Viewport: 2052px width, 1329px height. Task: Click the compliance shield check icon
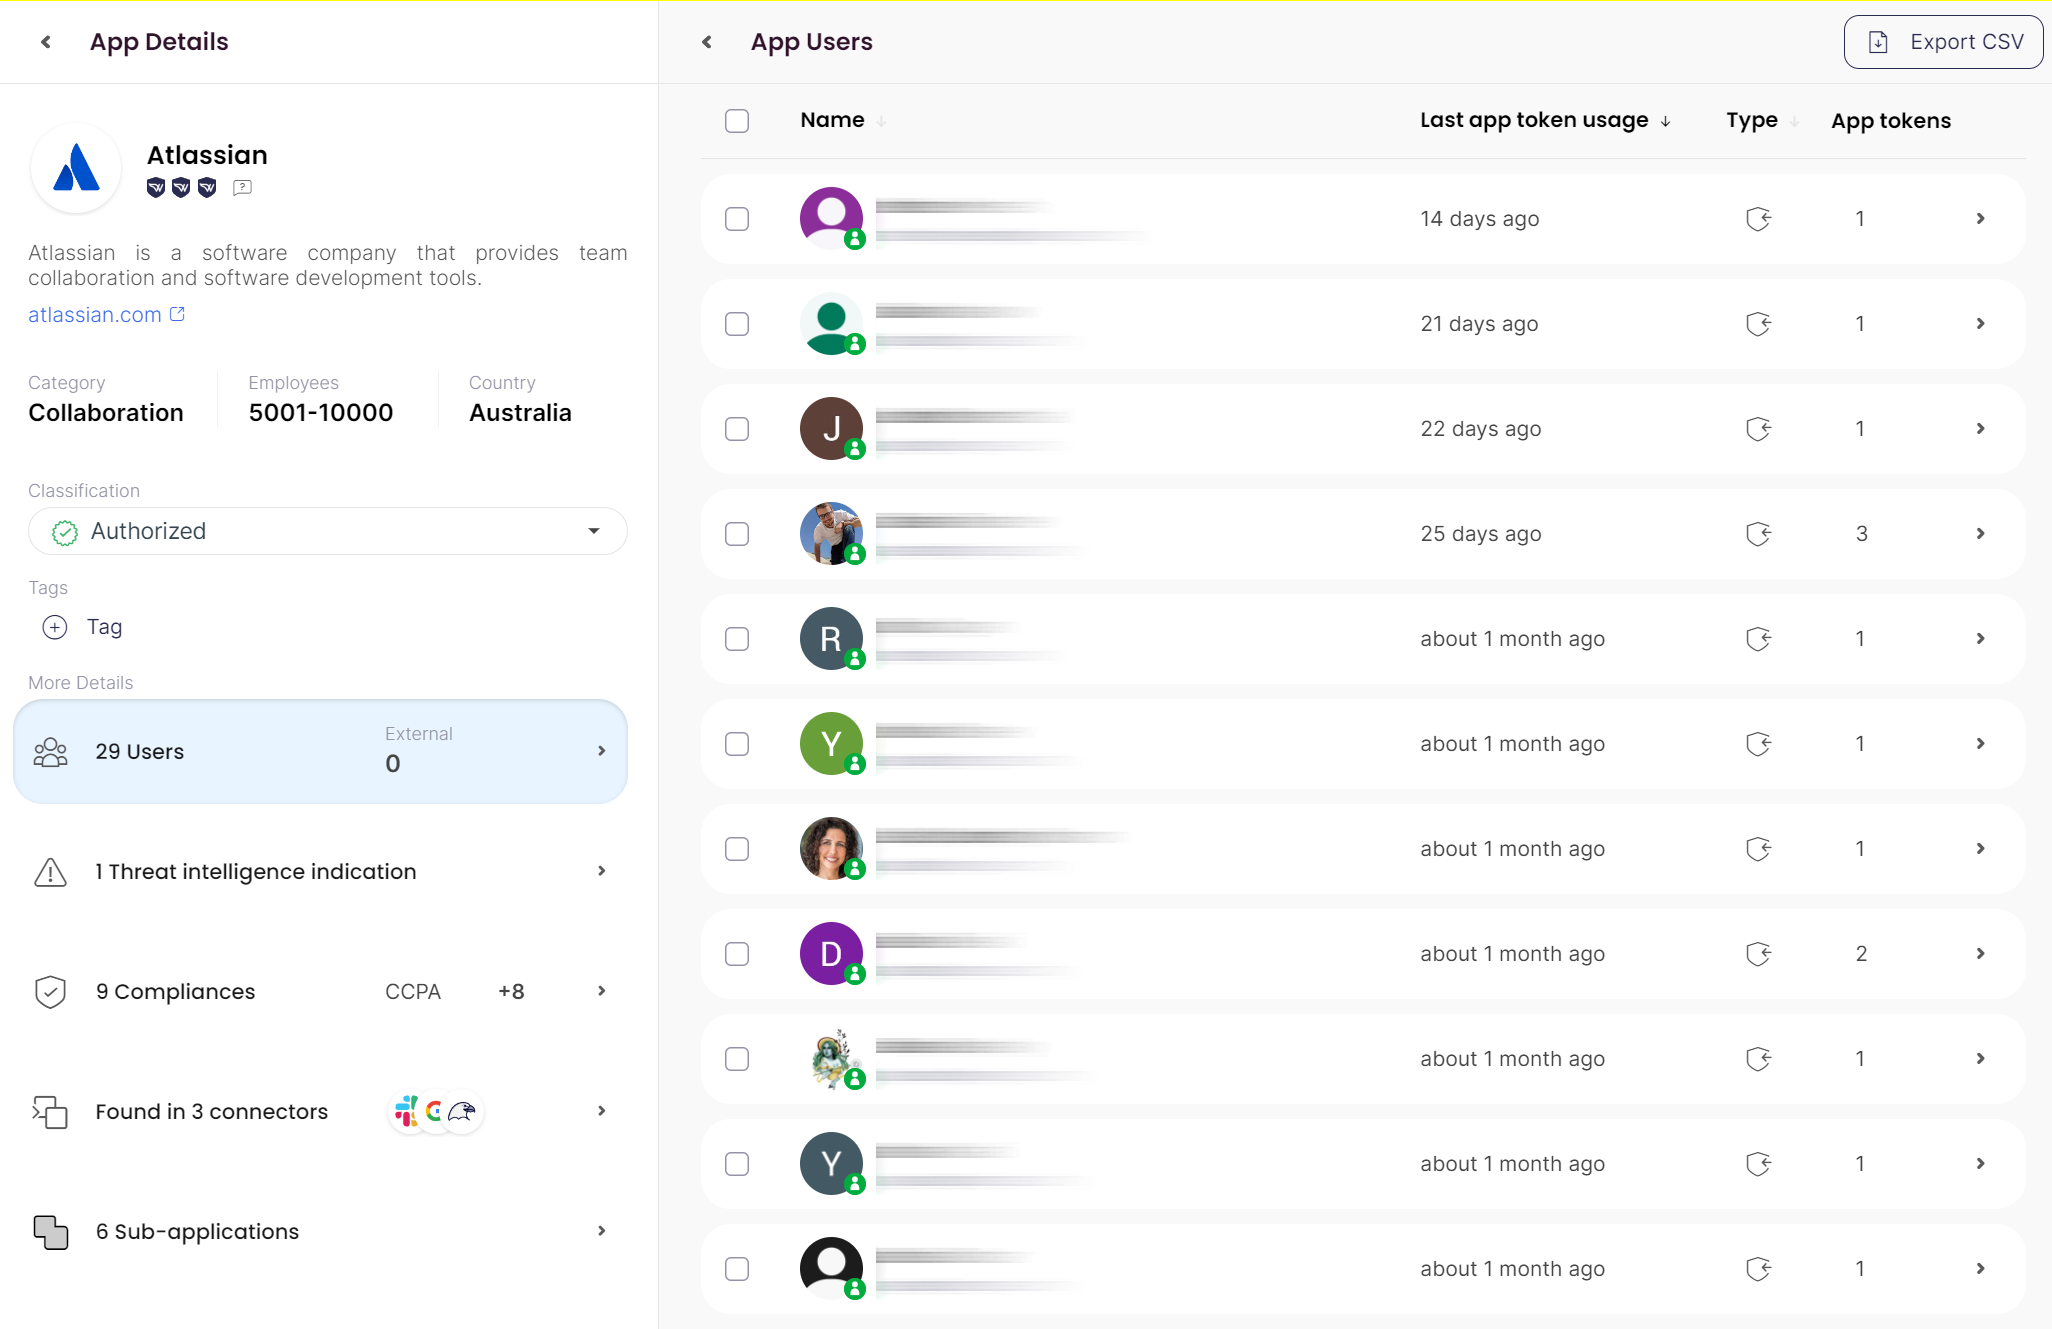[x=50, y=992]
